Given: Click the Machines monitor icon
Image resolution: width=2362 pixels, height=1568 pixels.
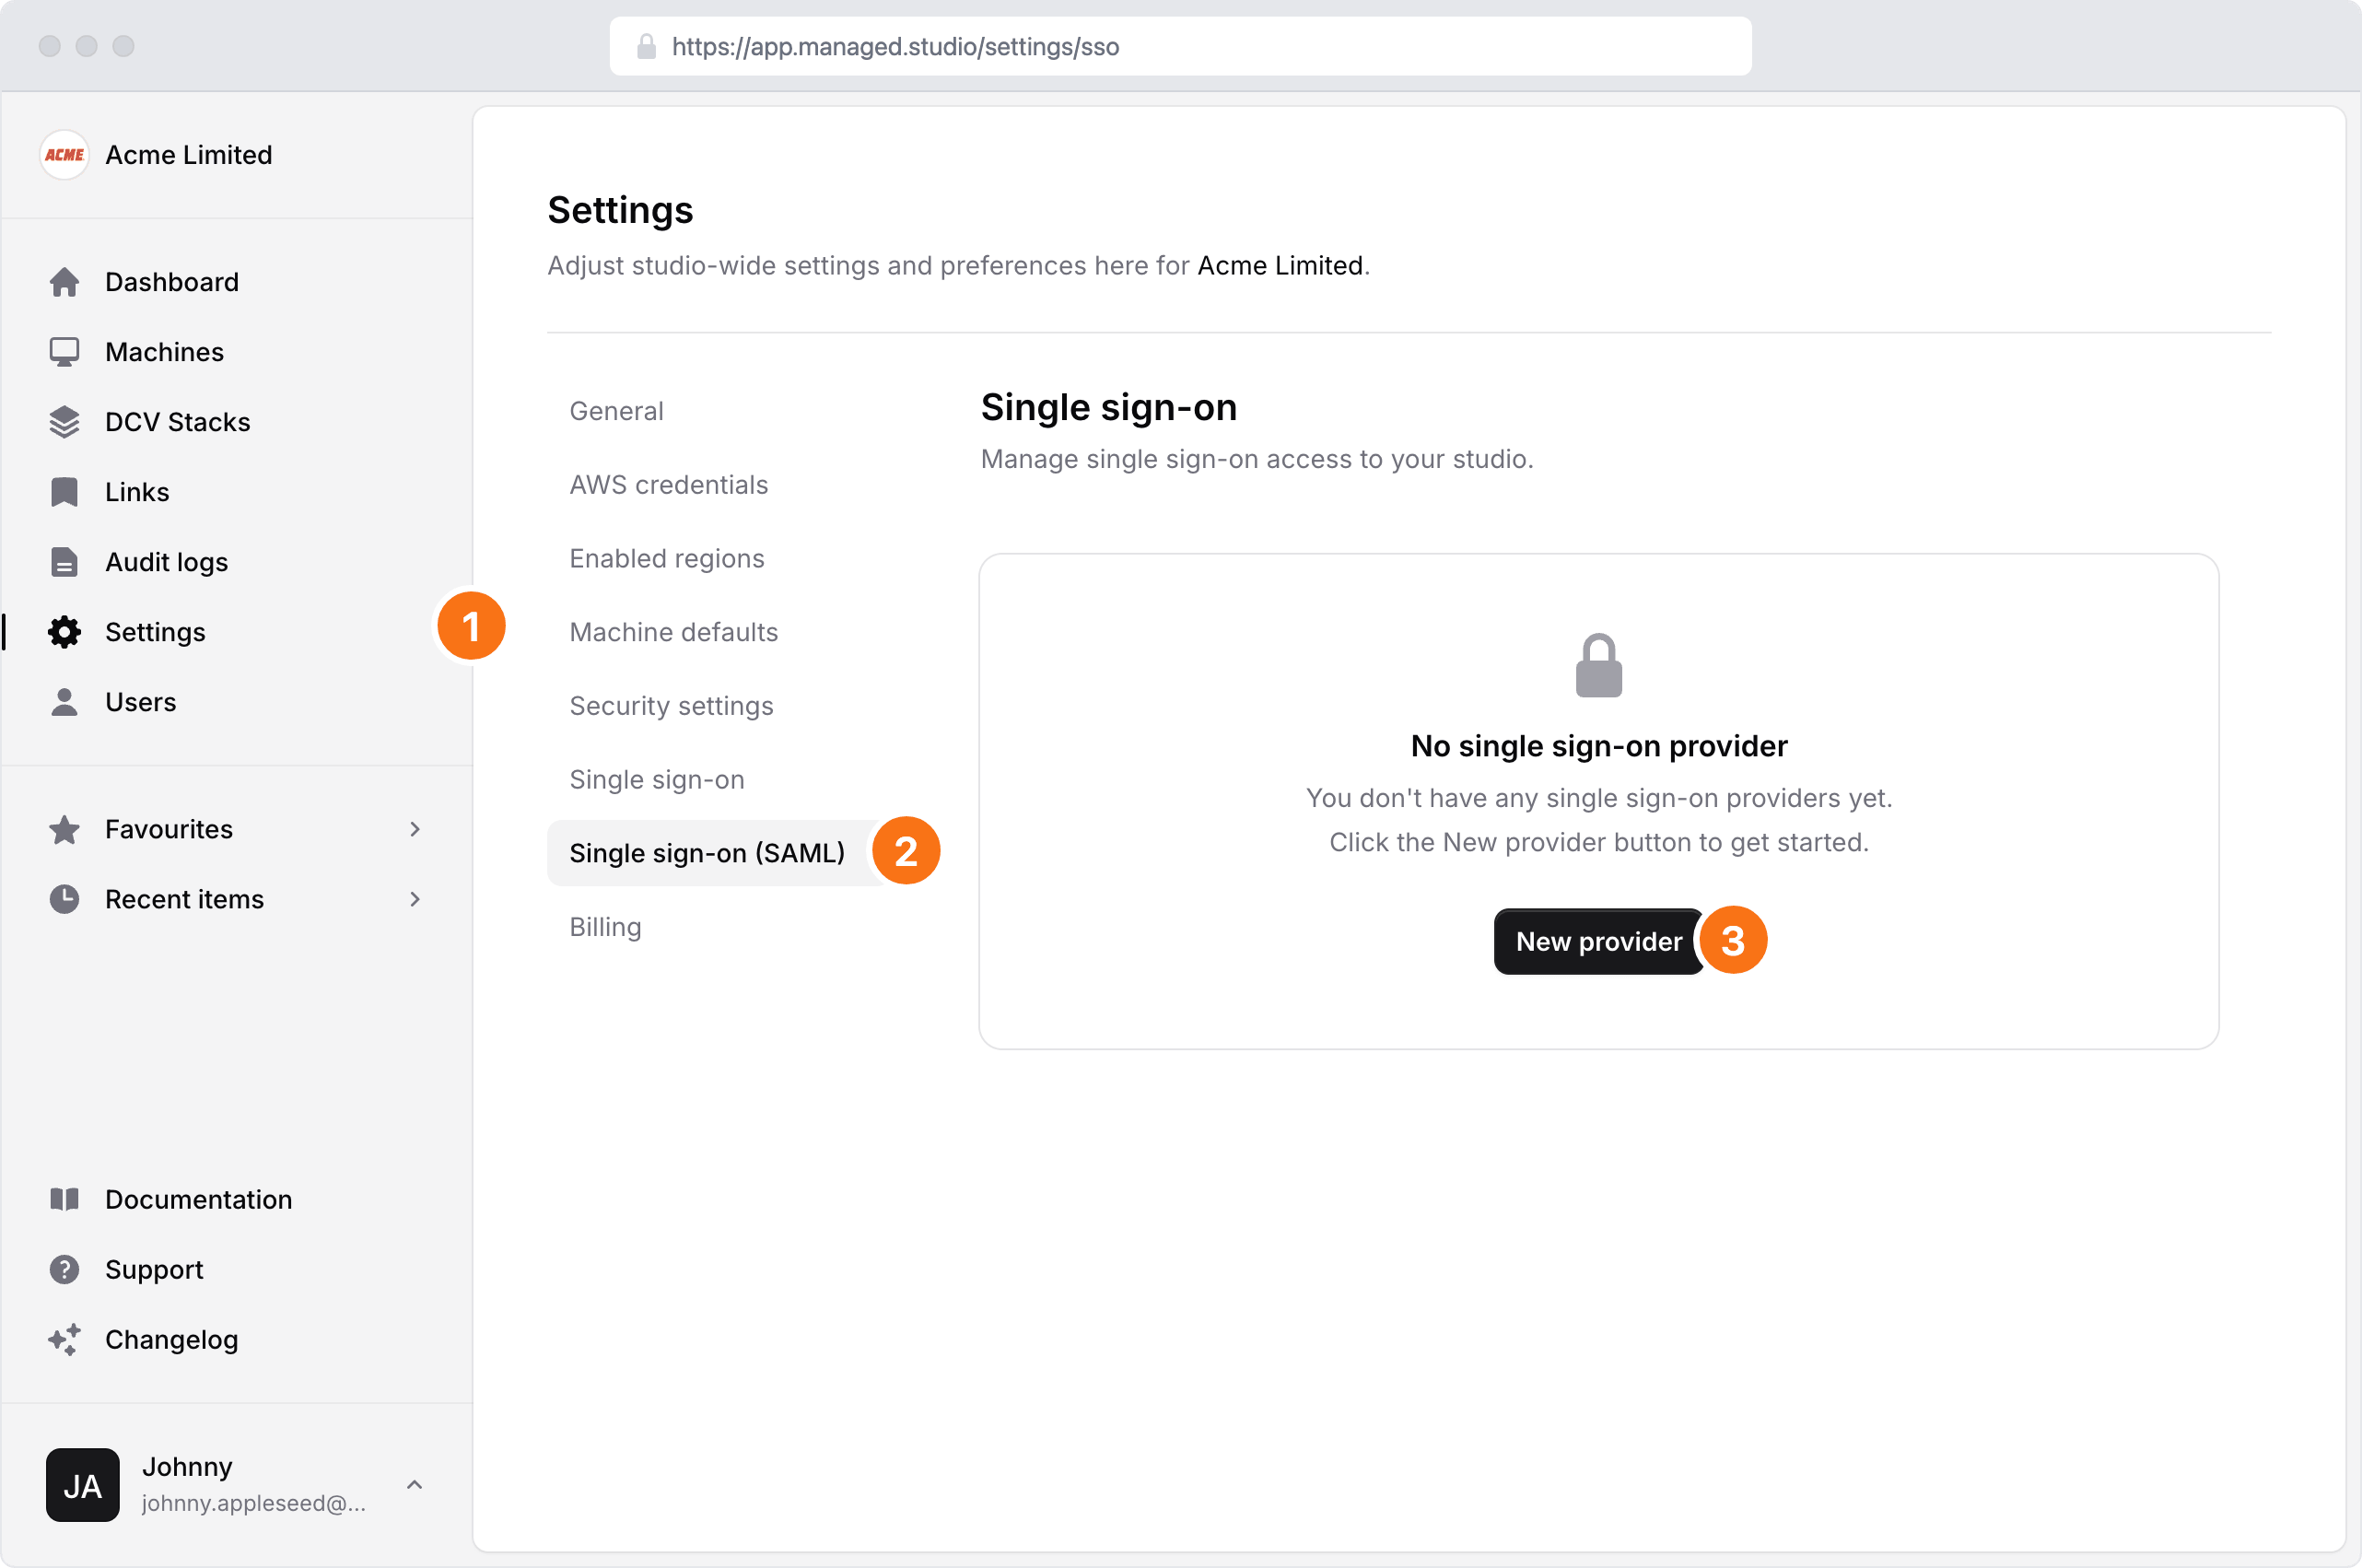Looking at the screenshot, I should pyautogui.click(x=64, y=352).
